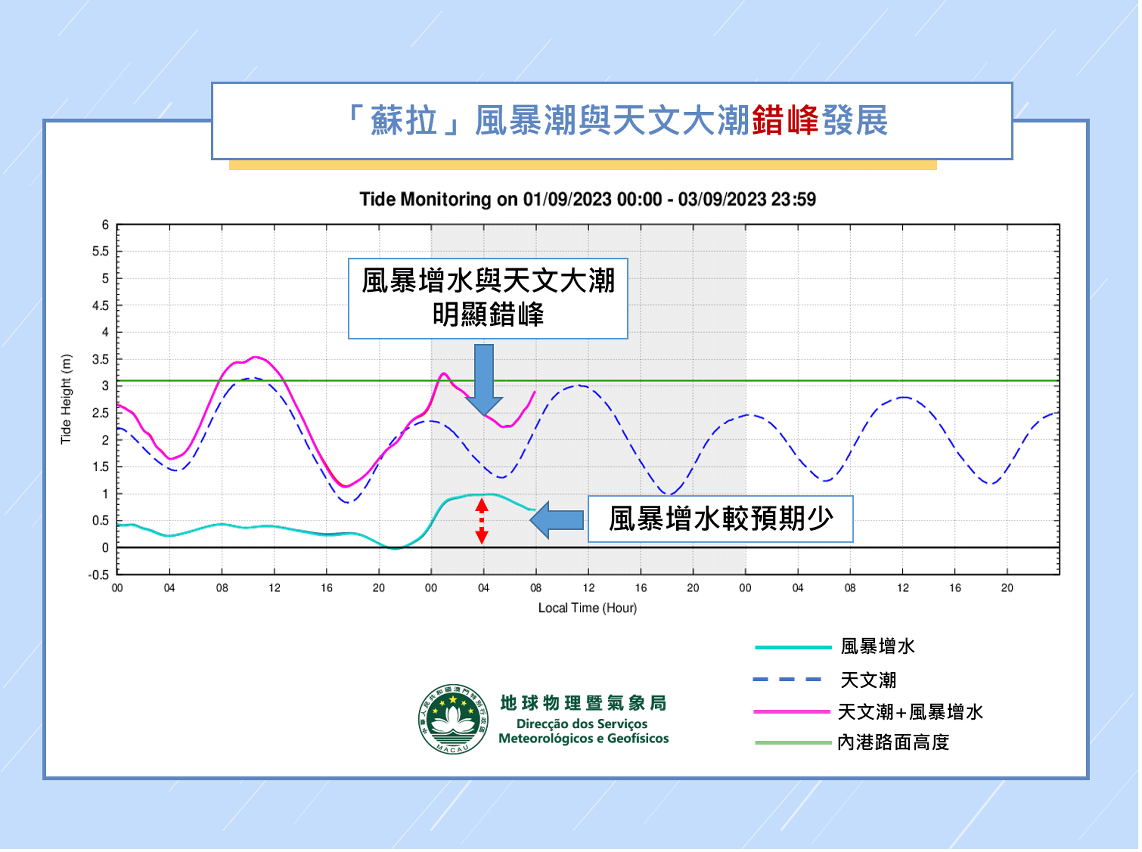Click the 'Local Time (Hour)' axis label
This screenshot has height=852, width=1142.
(x=589, y=610)
